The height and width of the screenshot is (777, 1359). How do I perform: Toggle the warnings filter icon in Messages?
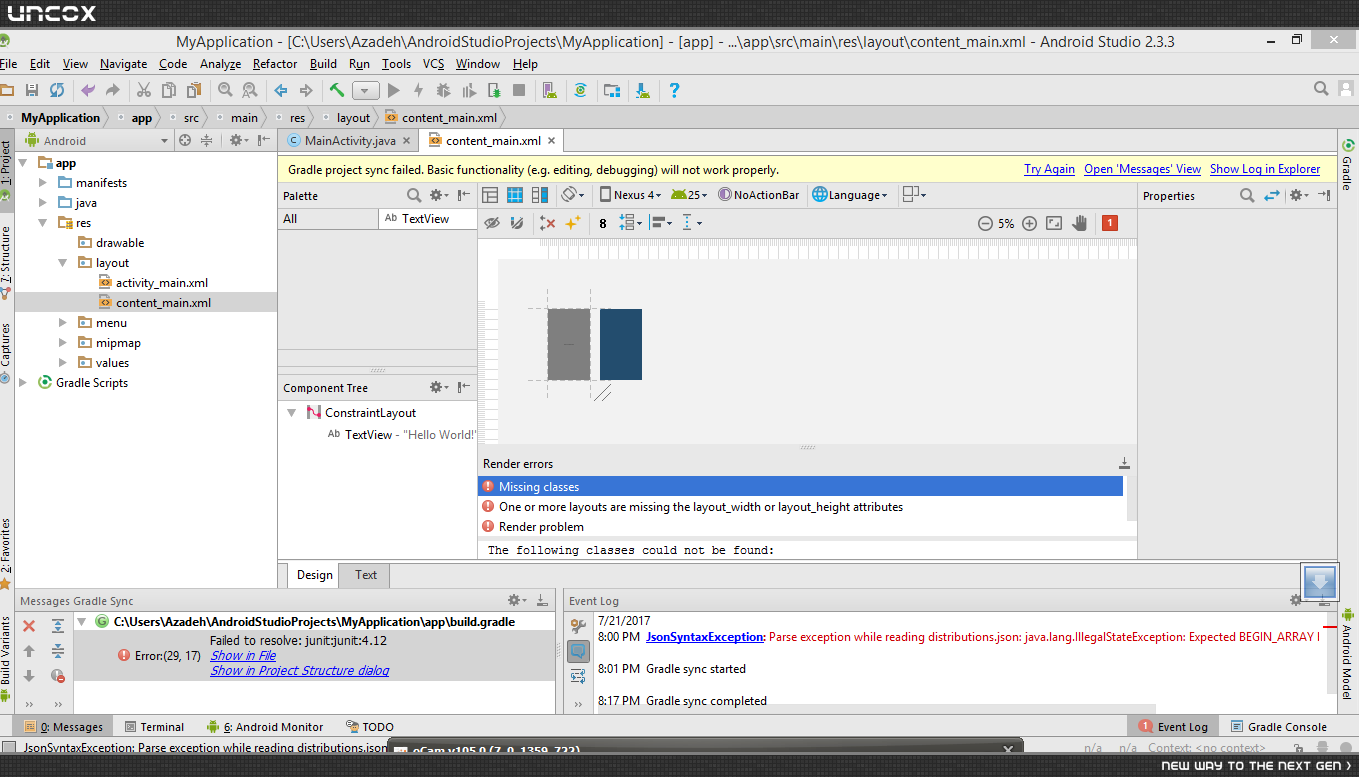click(58, 676)
